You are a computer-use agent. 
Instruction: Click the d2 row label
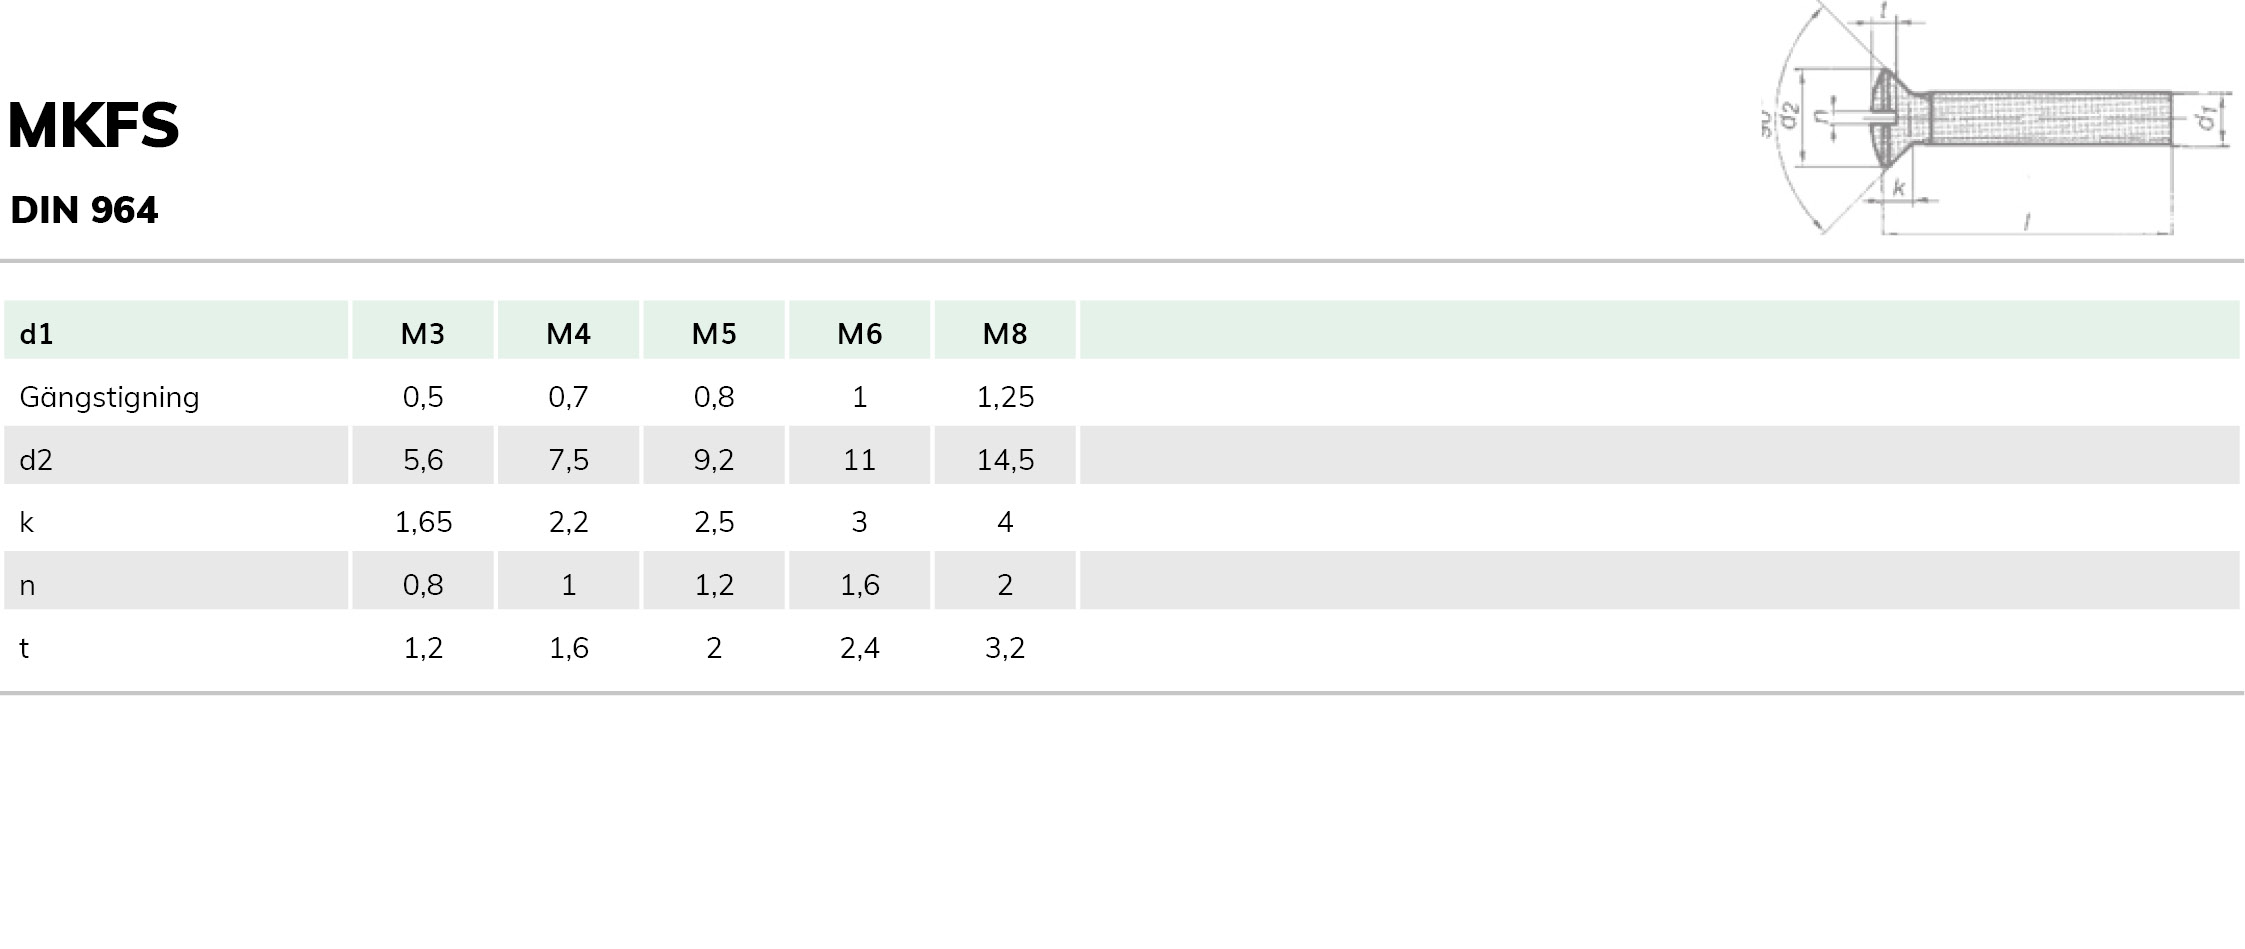click(x=36, y=460)
